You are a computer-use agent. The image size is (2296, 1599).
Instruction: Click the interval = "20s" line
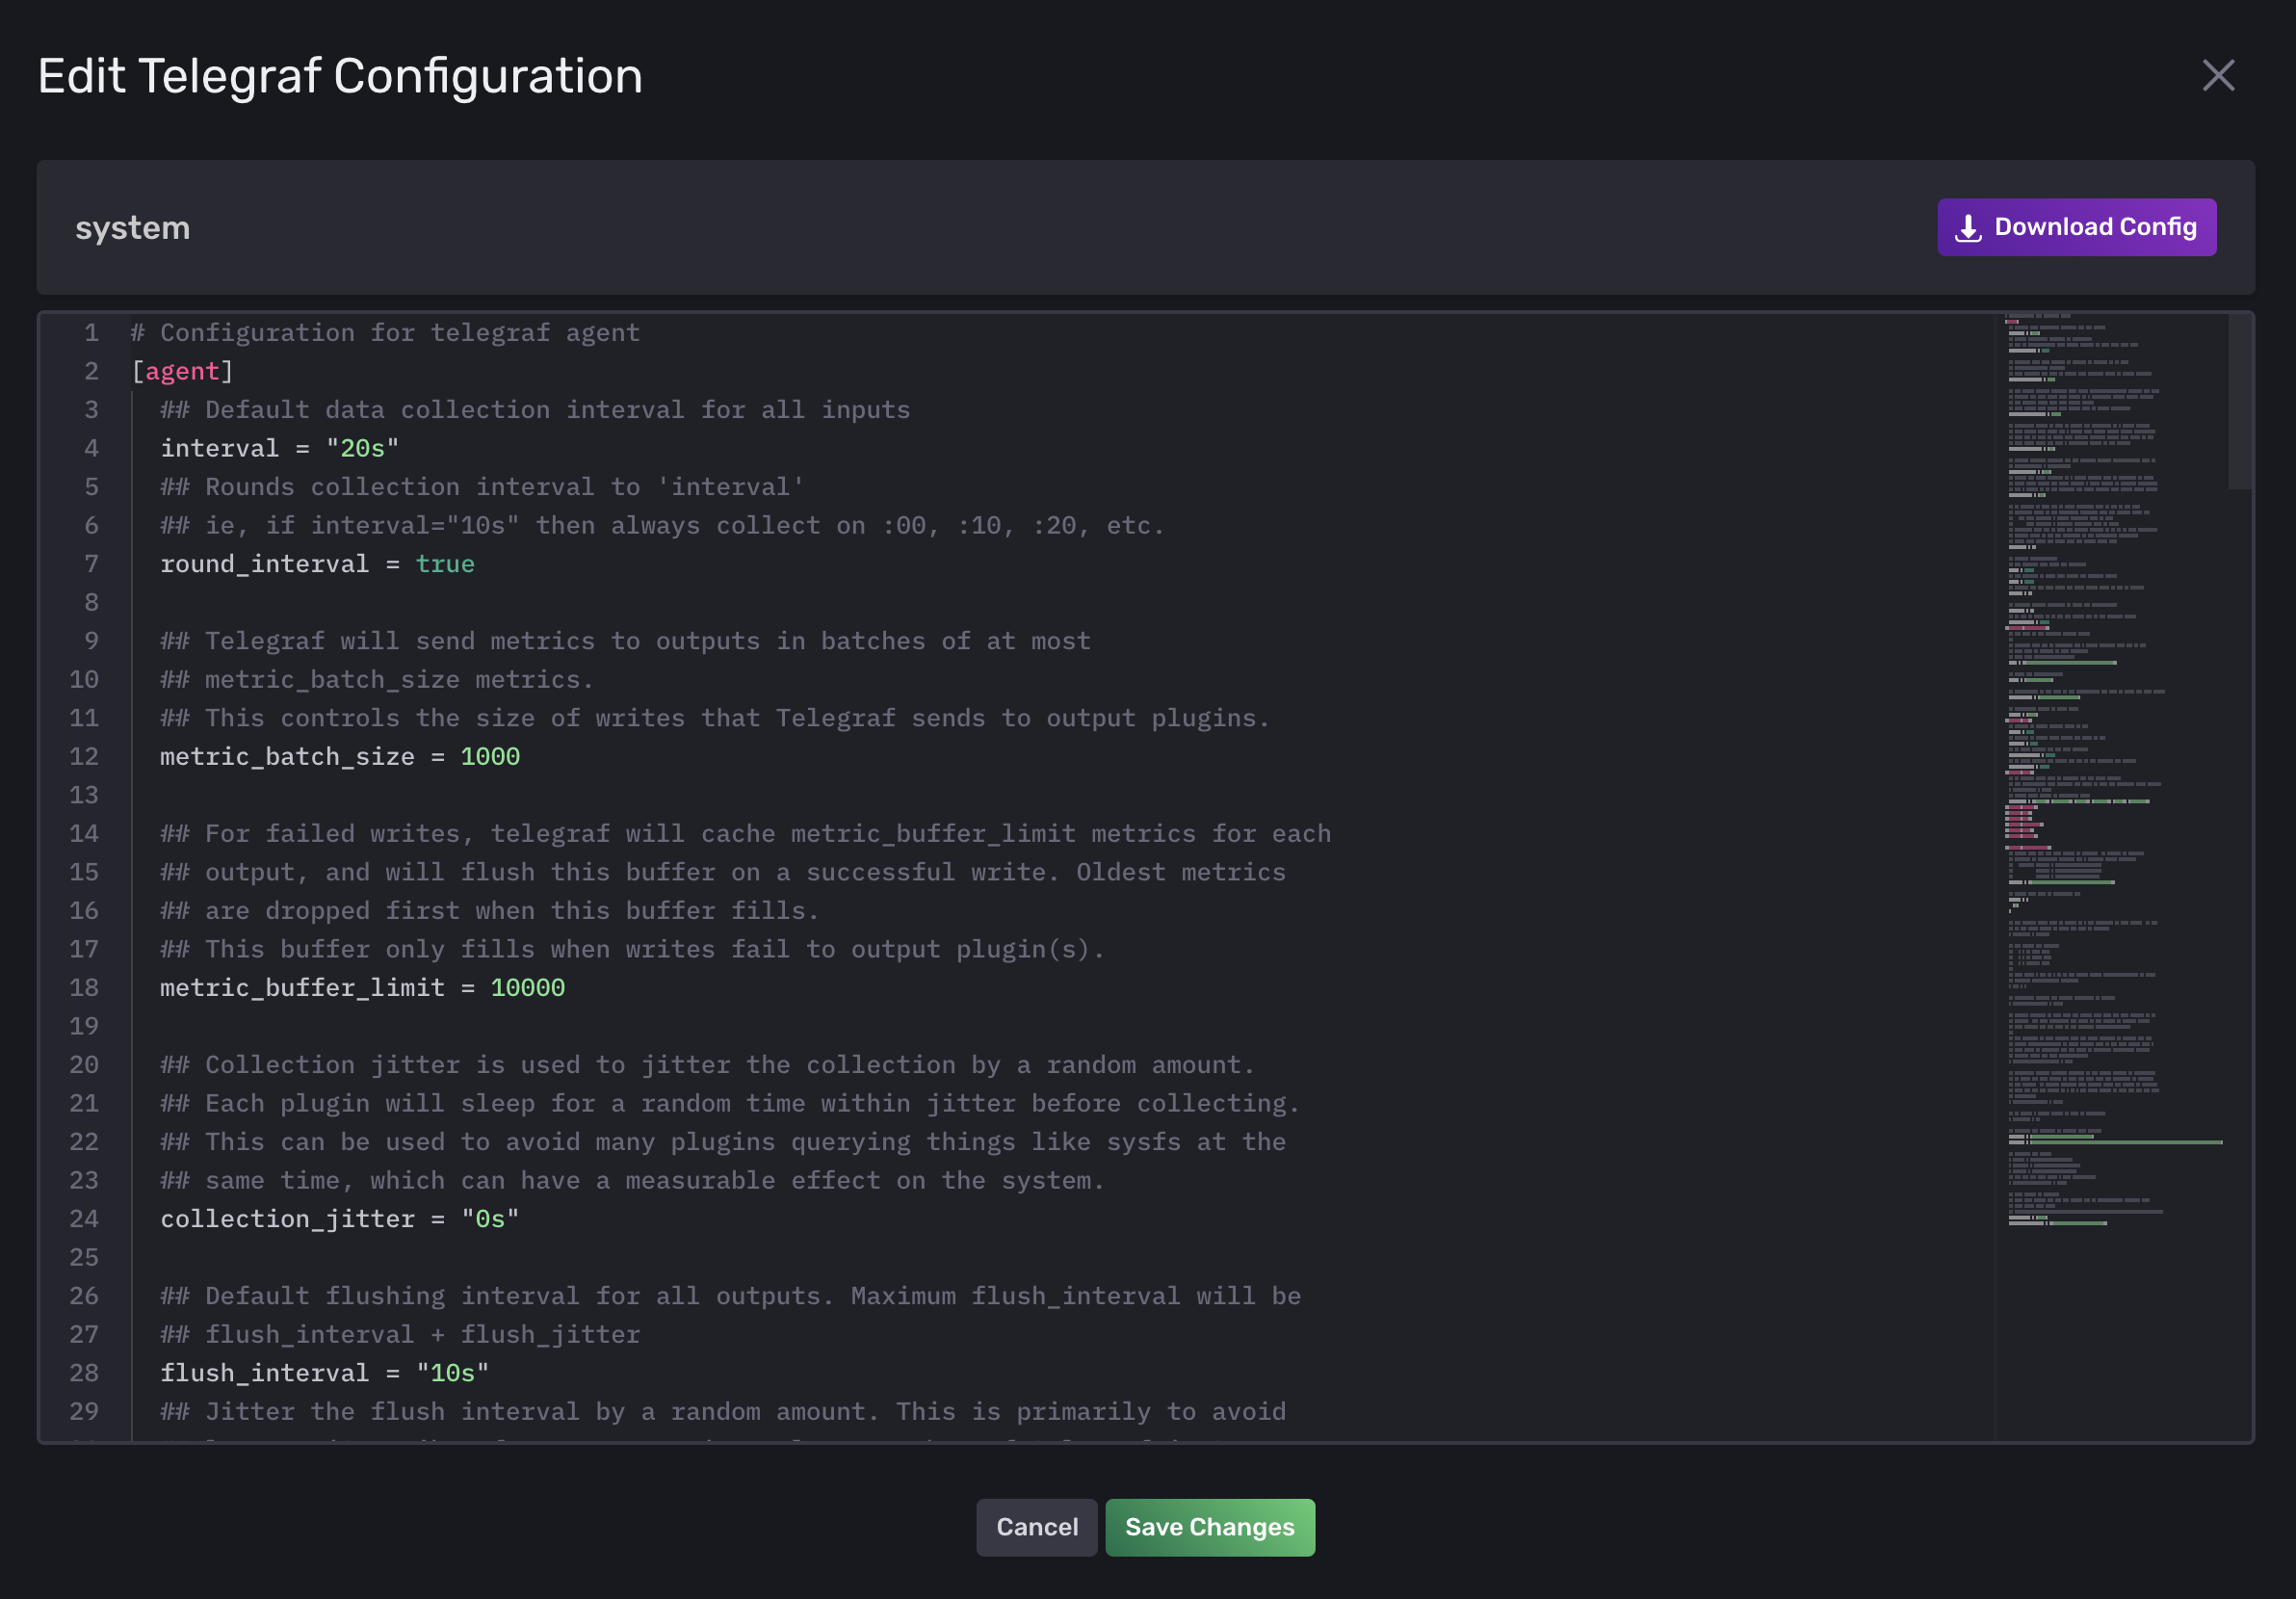coord(279,448)
